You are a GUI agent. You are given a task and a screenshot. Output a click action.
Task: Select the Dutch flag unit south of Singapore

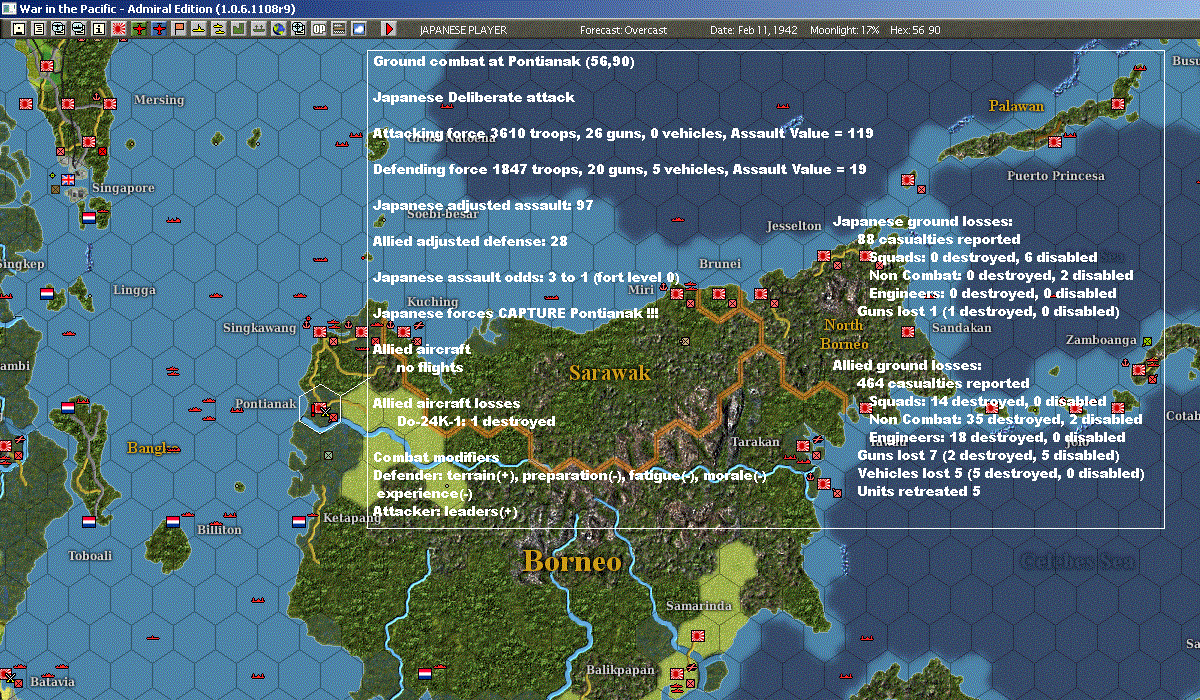coord(88,217)
